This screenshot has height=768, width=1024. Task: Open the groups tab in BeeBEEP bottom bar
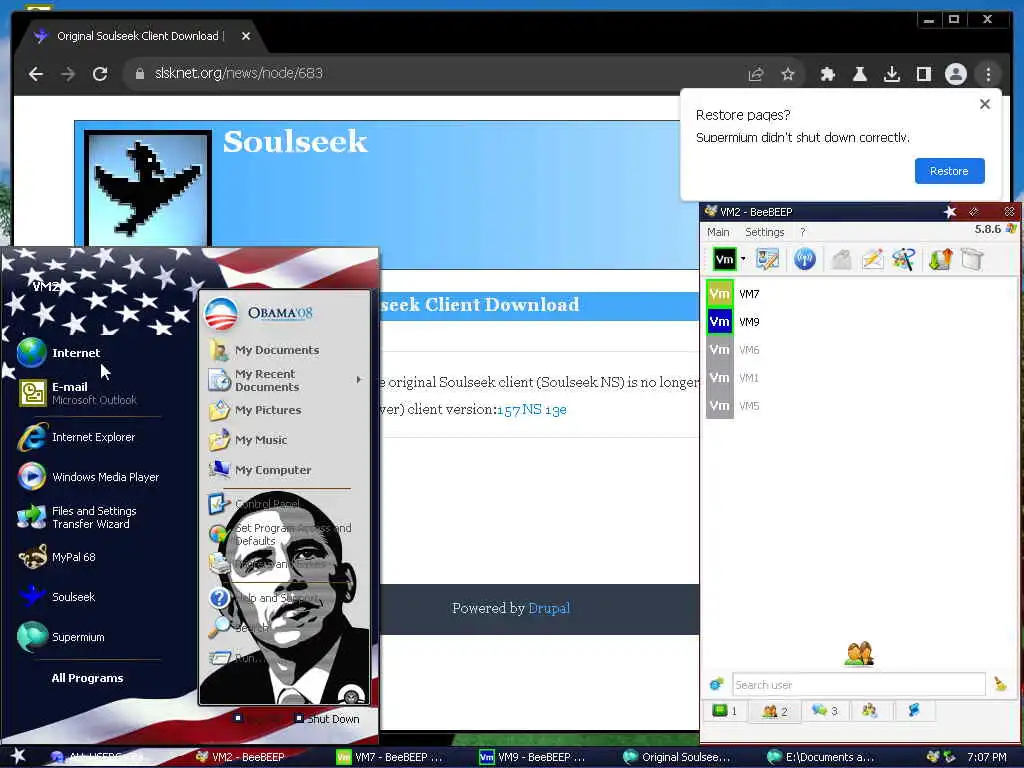[869, 711]
